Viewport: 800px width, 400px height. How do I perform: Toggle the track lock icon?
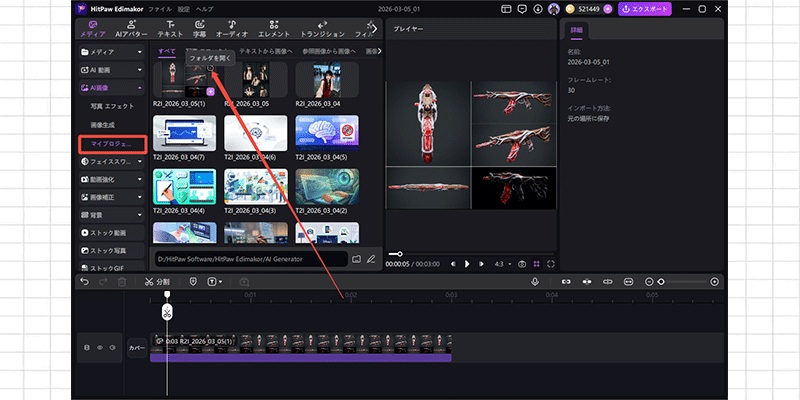87,348
